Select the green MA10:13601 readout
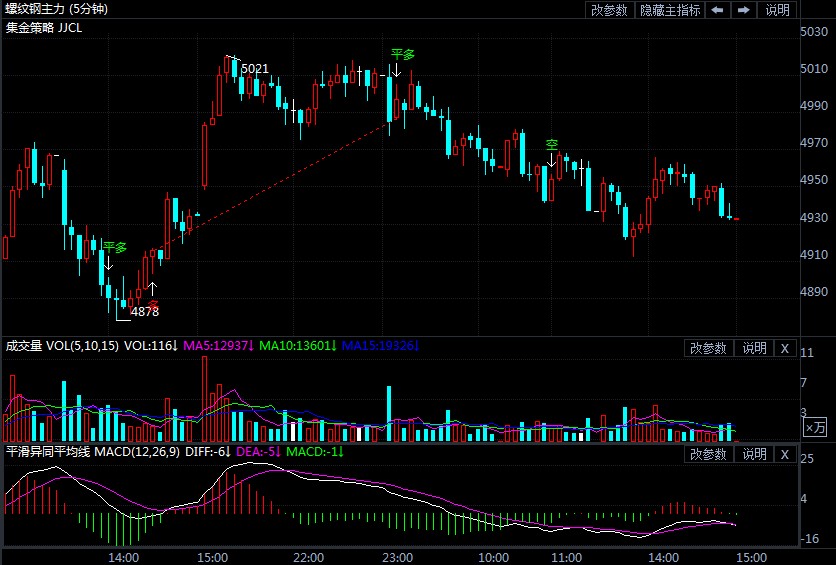Screen dimensions: 836x565 (x=298, y=346)
